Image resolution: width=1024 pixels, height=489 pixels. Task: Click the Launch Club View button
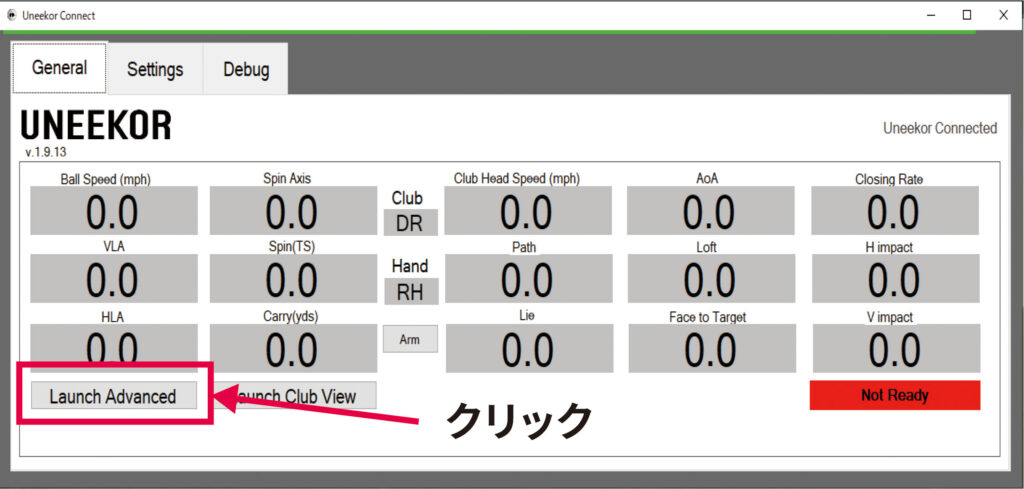(x=295, y=396)
